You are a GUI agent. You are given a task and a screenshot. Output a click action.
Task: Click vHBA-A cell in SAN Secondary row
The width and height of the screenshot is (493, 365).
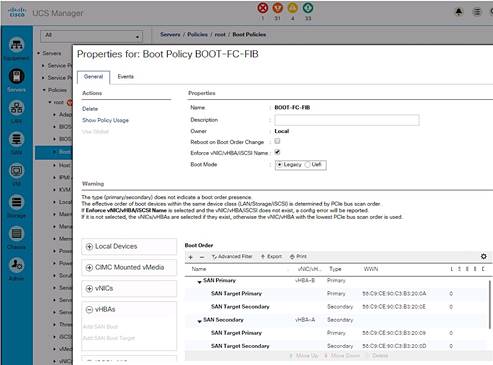point(305,320)
